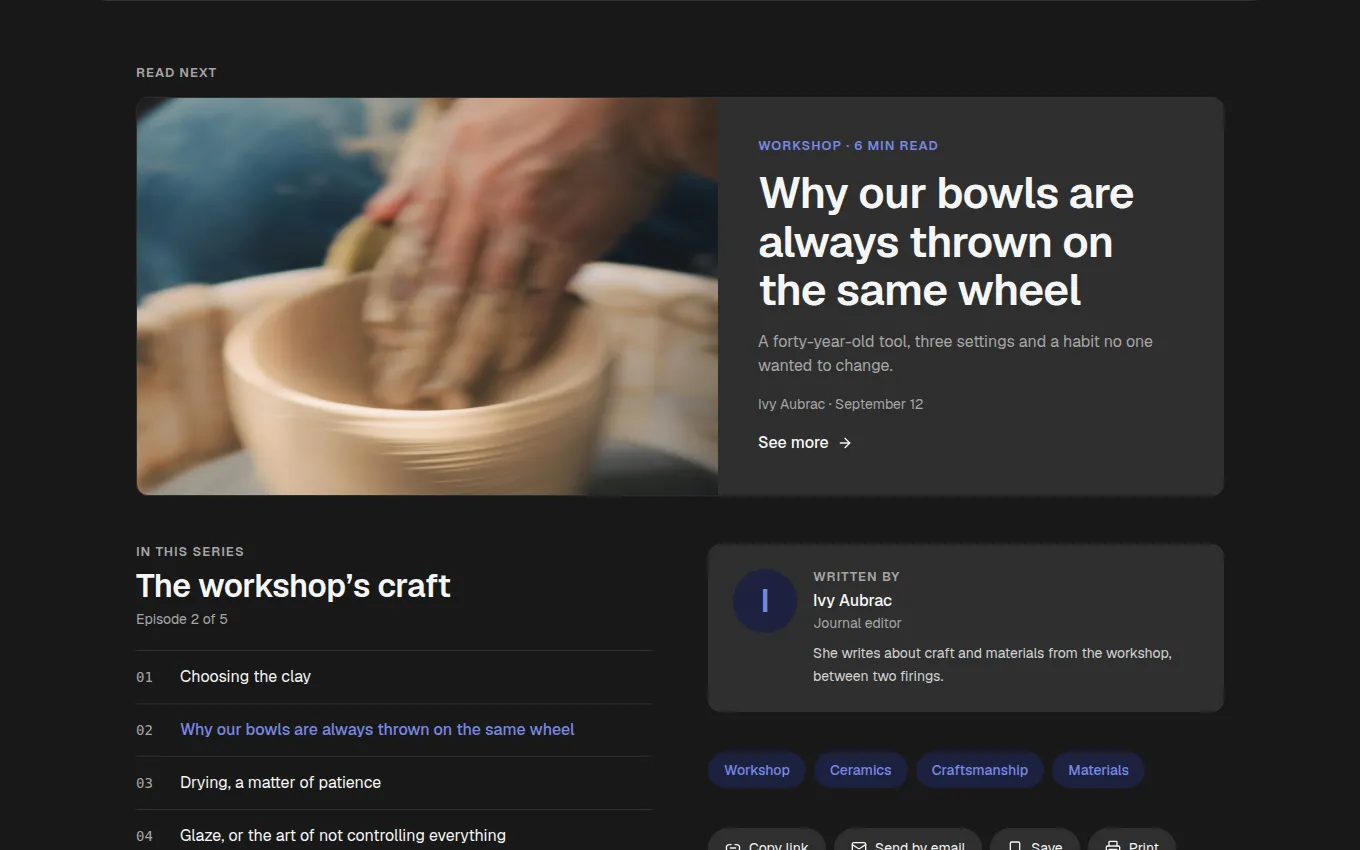This screenshot has height=850, width=1360.
Task: Print the article
Action: pyautogui.click(x=1132, y=840)
